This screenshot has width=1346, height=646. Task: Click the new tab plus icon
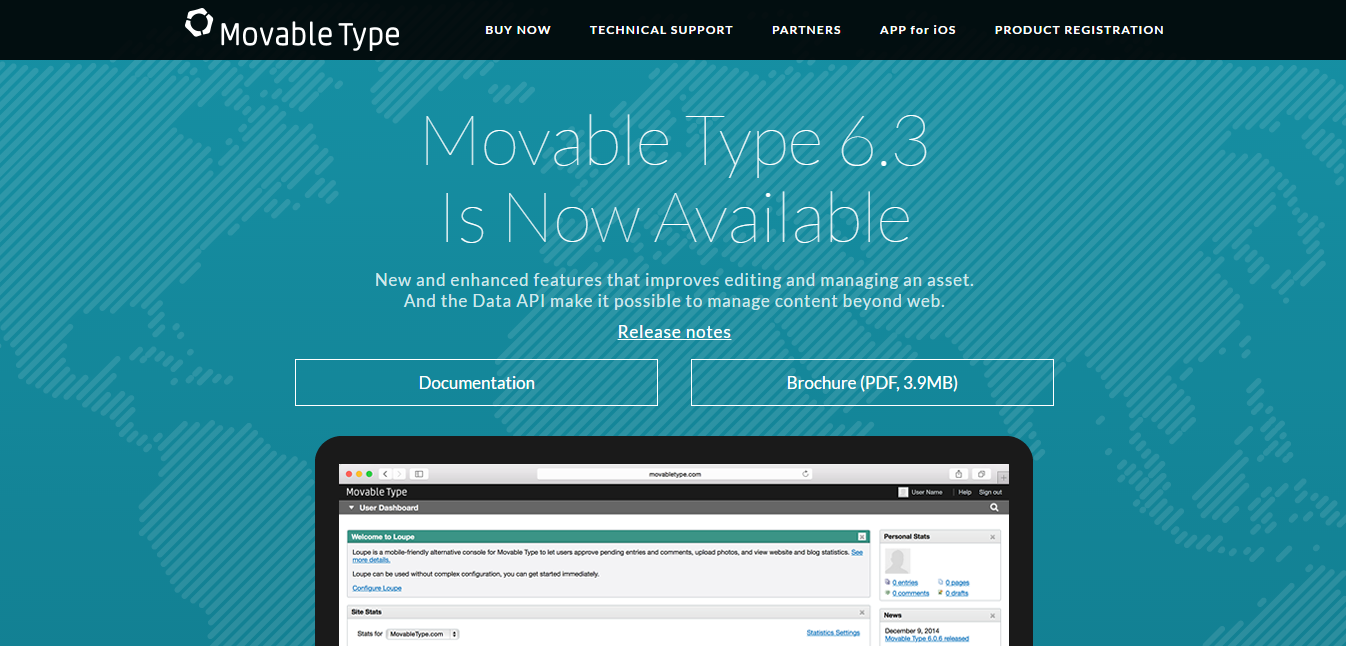click(x=1003, y=477)
